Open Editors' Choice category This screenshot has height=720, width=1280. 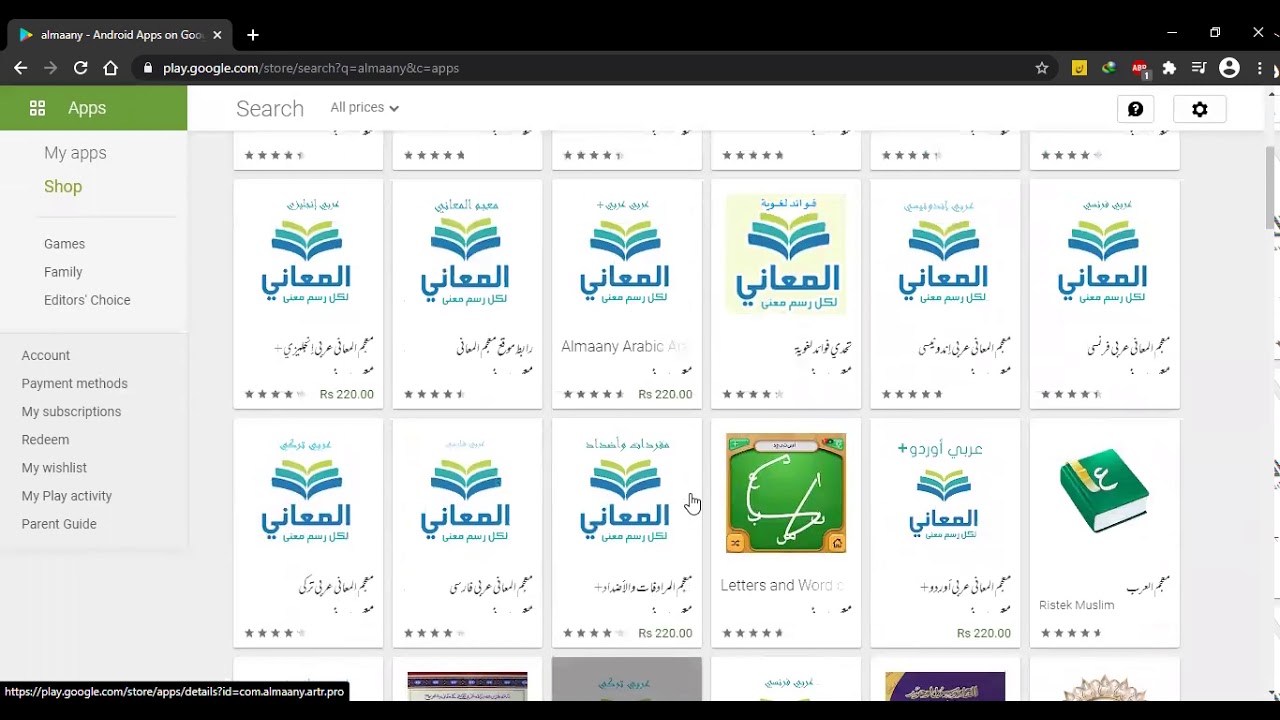click(87, 300)
